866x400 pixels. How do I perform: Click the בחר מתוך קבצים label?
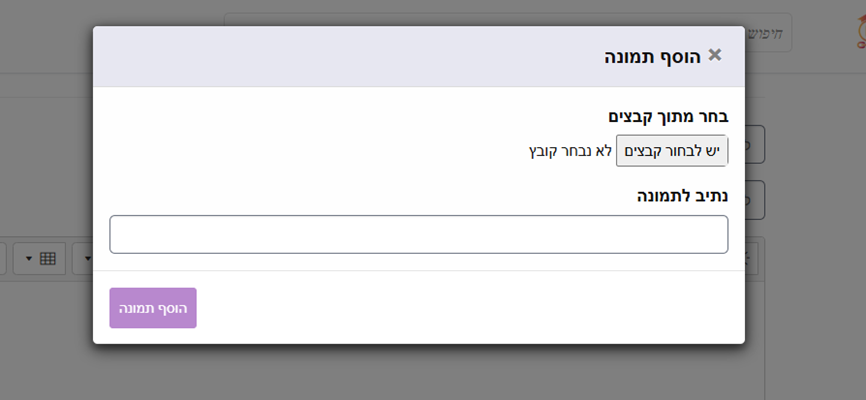pos(668,117)
